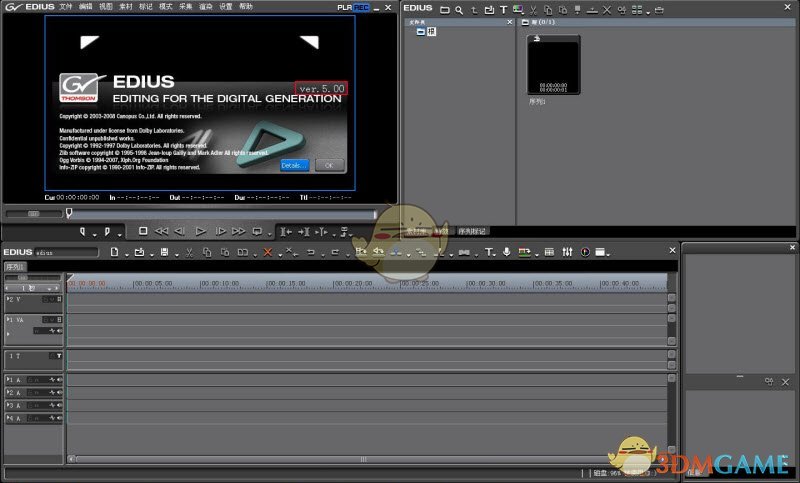
Task: Click the shuttle slider at the player's left
Action: [x=34, y=214]
